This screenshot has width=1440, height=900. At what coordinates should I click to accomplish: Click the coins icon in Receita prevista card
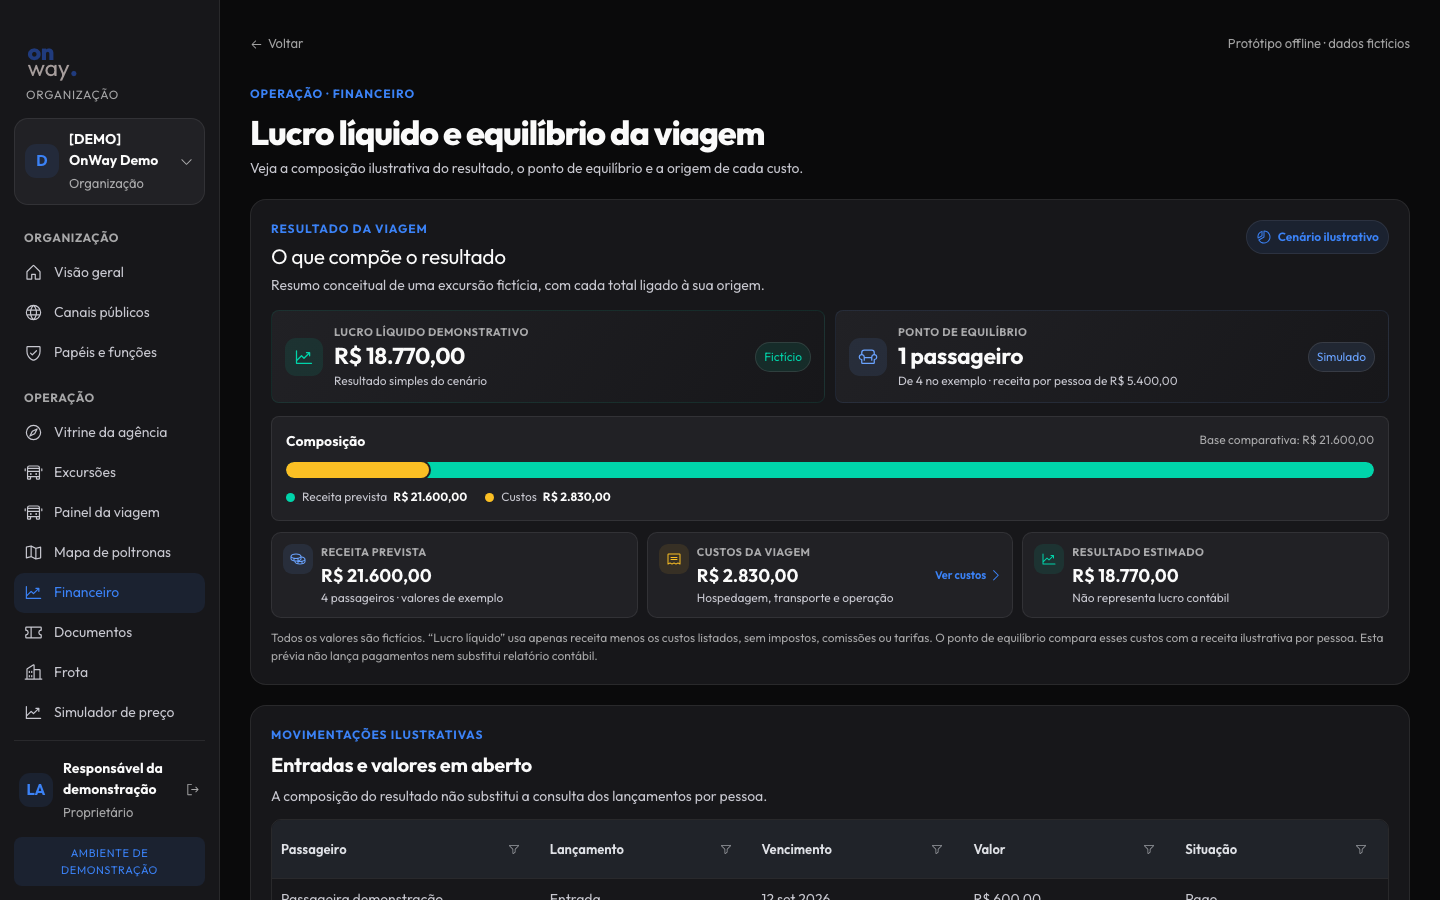coord(298,559)
